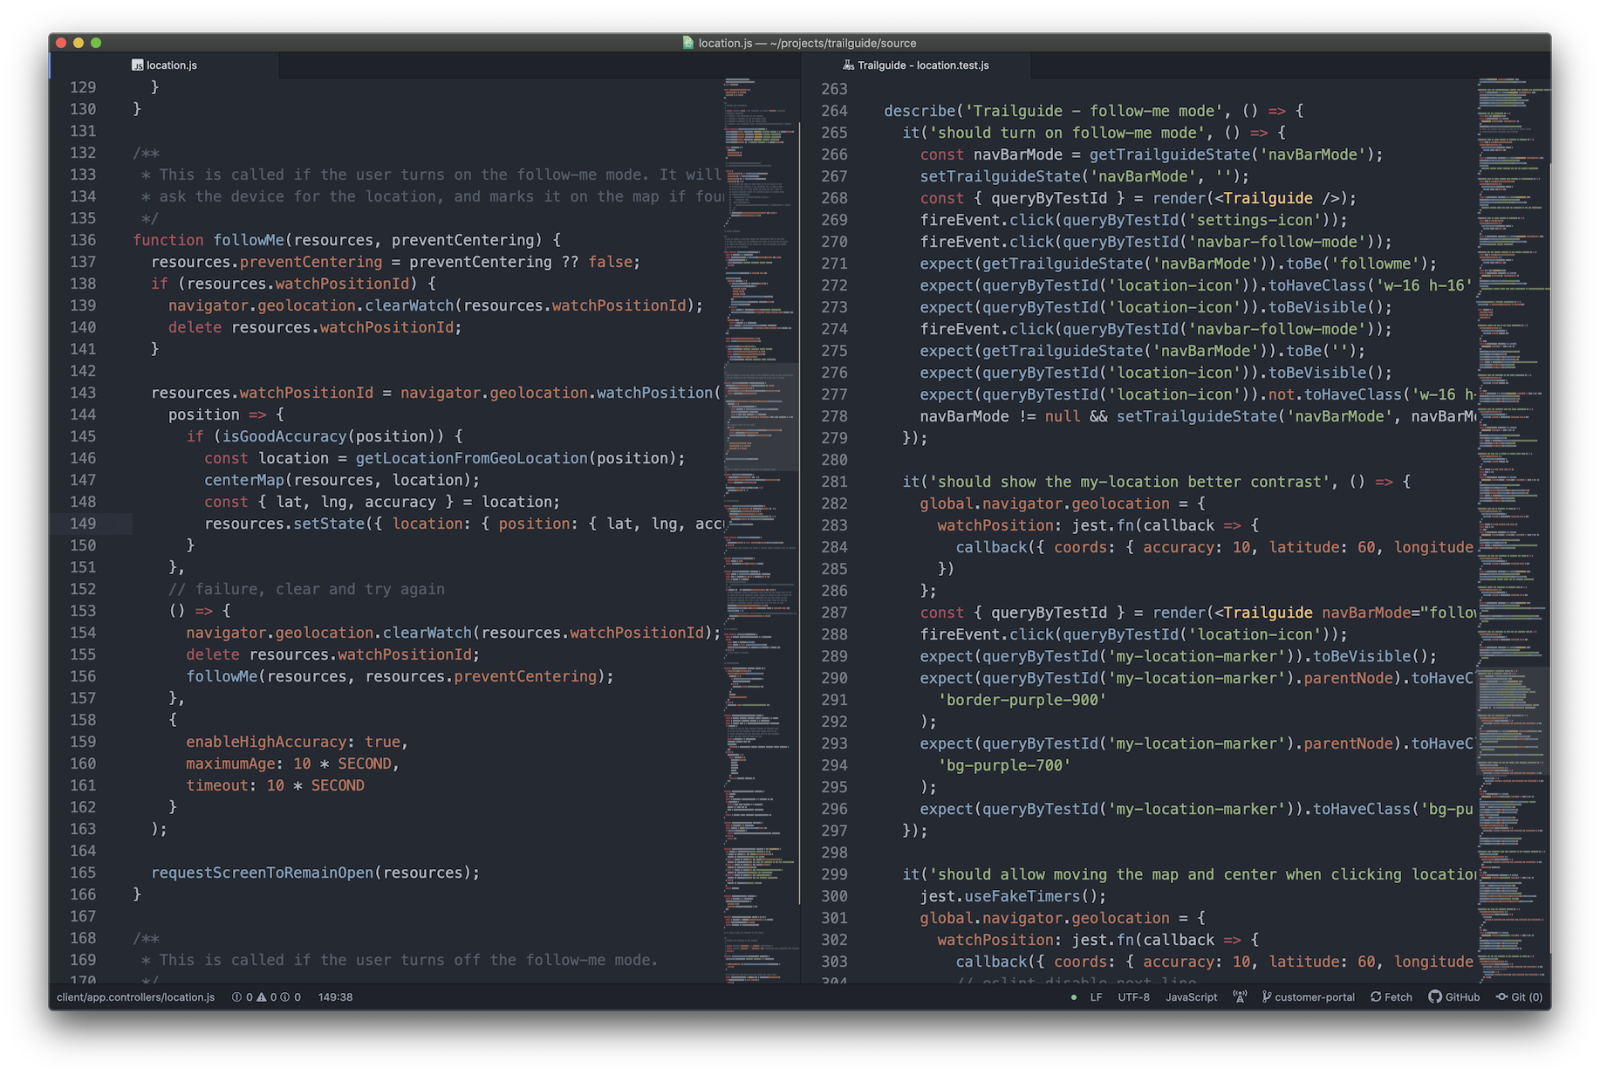Click the window title location.js — ~/projects/trailguide/source
Screen dimensions: 1600x1075
(807, 43)
